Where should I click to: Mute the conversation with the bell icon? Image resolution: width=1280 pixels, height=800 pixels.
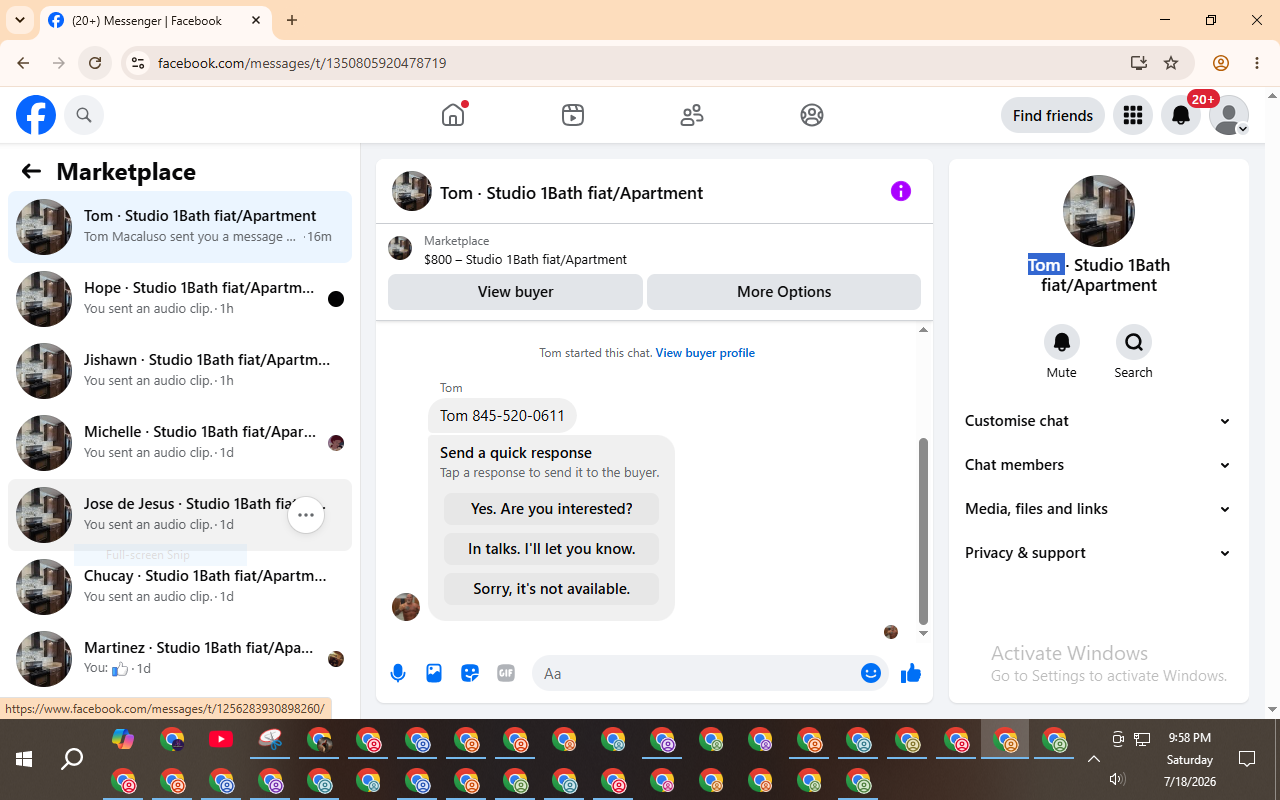pyautogui.click(x=1062, y=342)
